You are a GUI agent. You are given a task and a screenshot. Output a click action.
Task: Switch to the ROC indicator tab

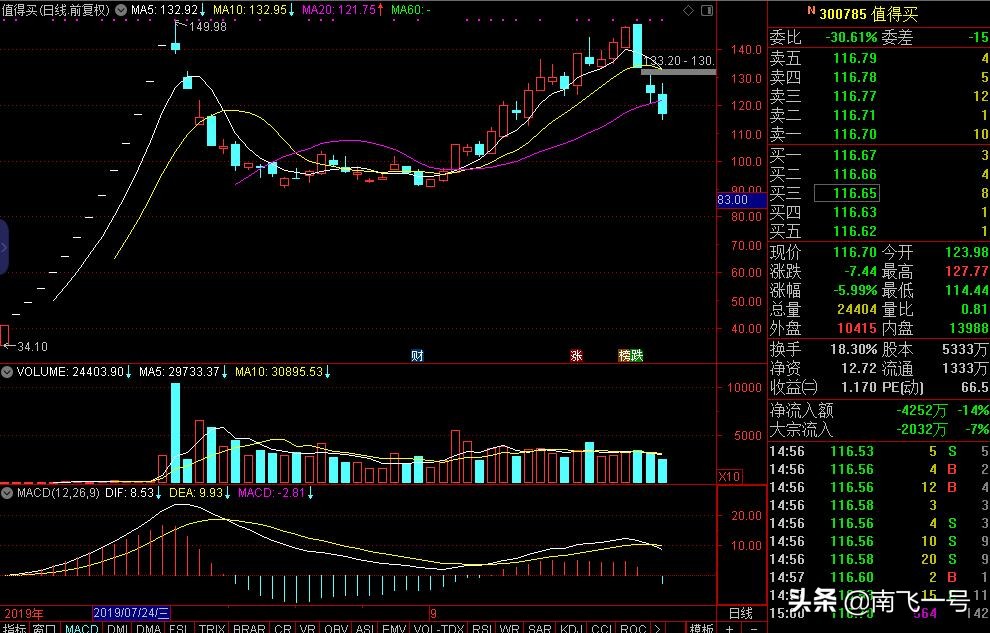point(633,628)
